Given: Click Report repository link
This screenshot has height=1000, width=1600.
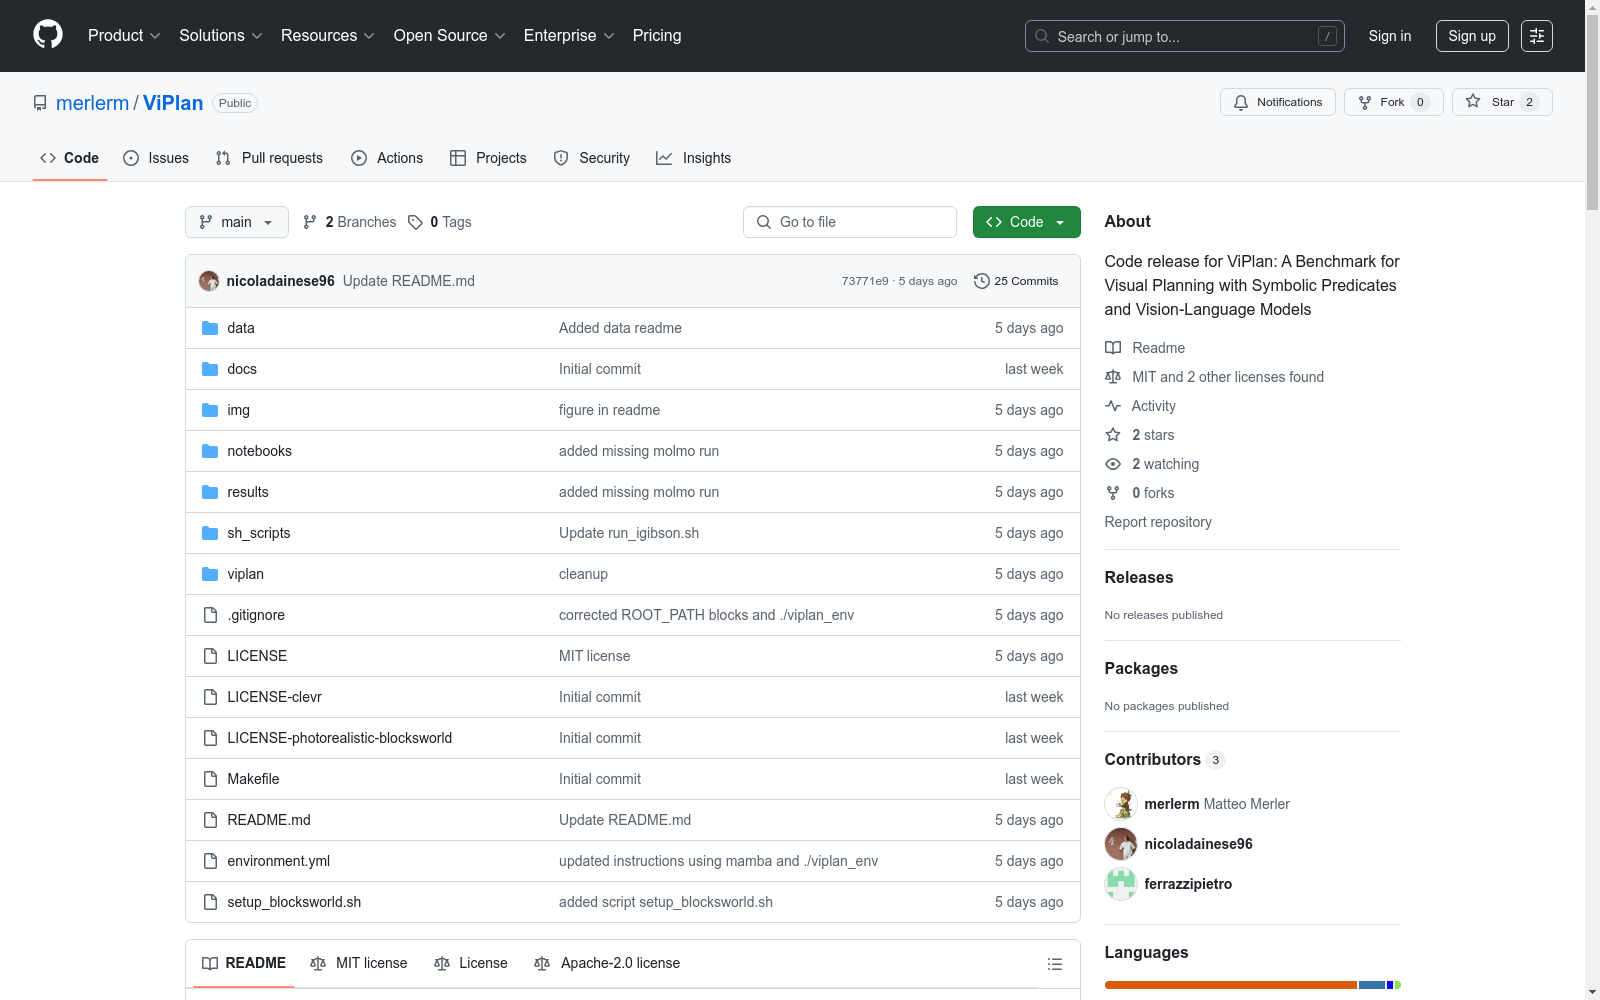Looking at the screenshot, I should tap(1158, 522).
